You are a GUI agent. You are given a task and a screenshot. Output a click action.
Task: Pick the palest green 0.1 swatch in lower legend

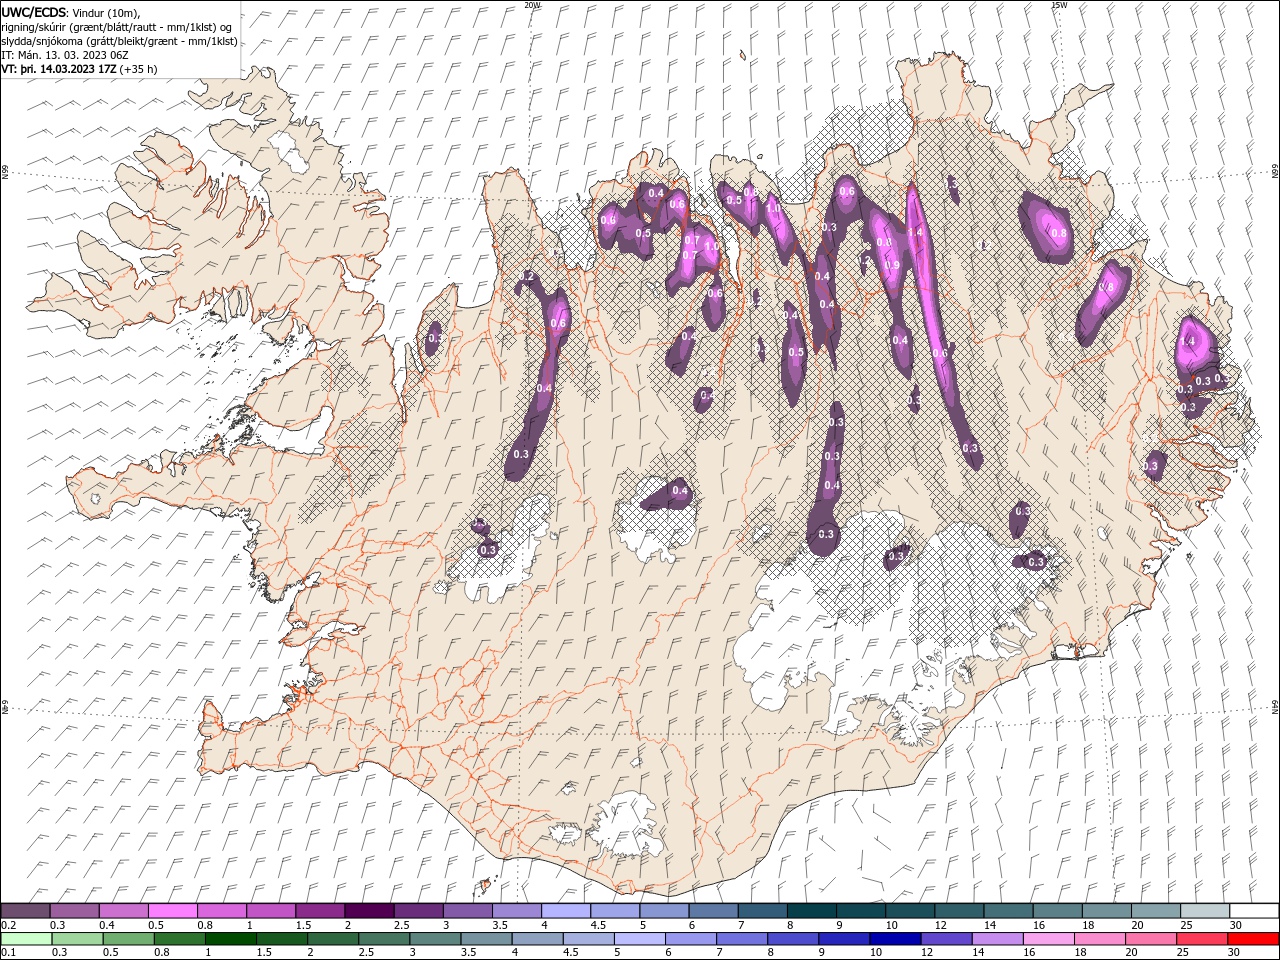pyautogui.click(x=26, y=939)
